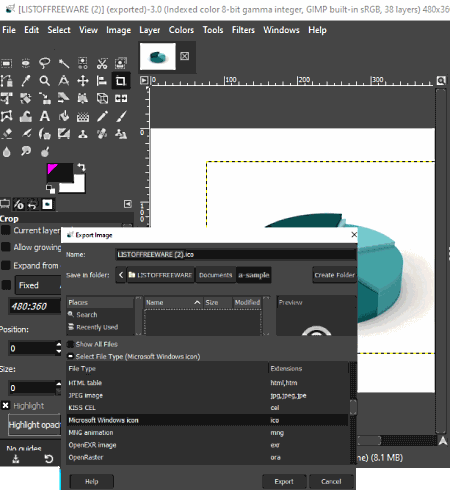The width and height of the screenshot is (450, 490).
Task: Switch to the Undo History tab
Action: pos(32,204)
